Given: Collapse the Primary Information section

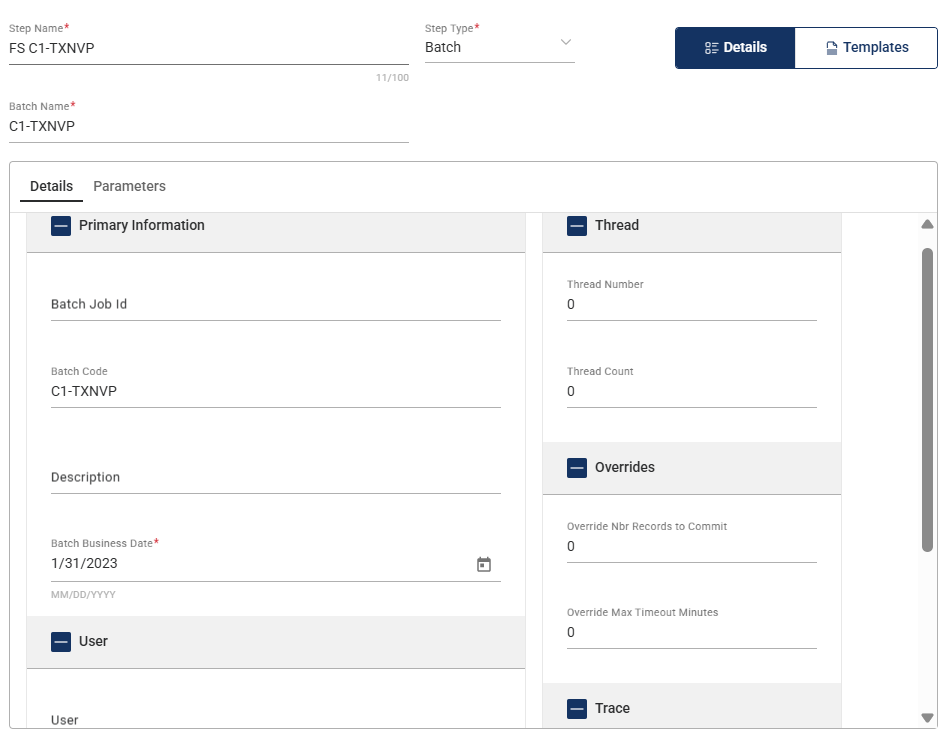Looking at the screenshot, I should point(61,226).
